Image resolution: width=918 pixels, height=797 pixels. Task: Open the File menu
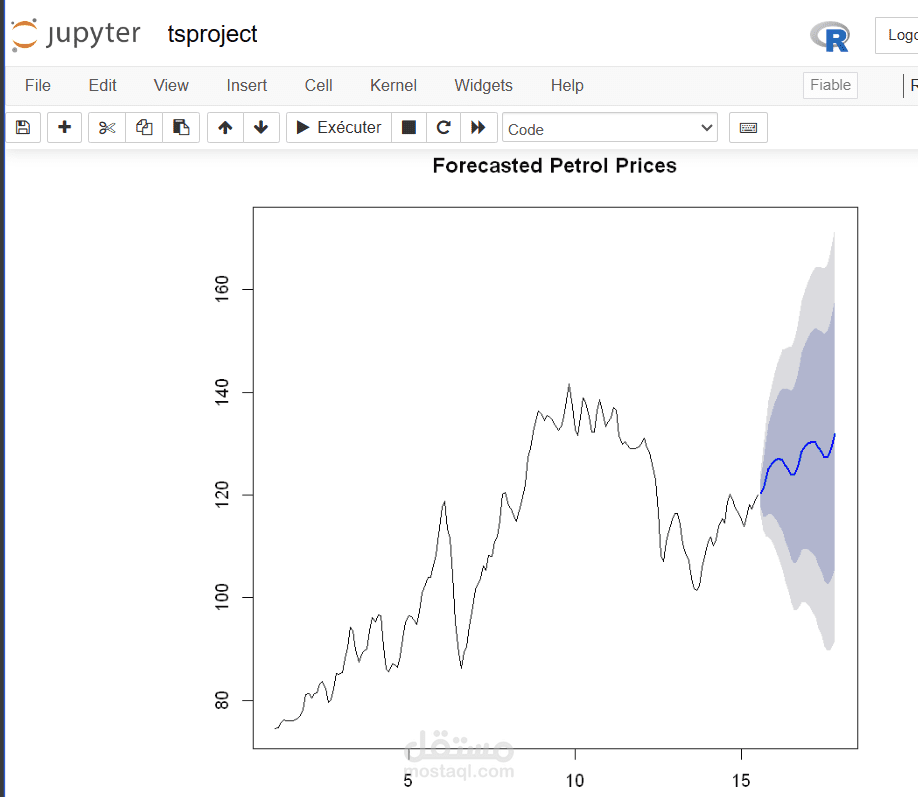coord(38,86)
